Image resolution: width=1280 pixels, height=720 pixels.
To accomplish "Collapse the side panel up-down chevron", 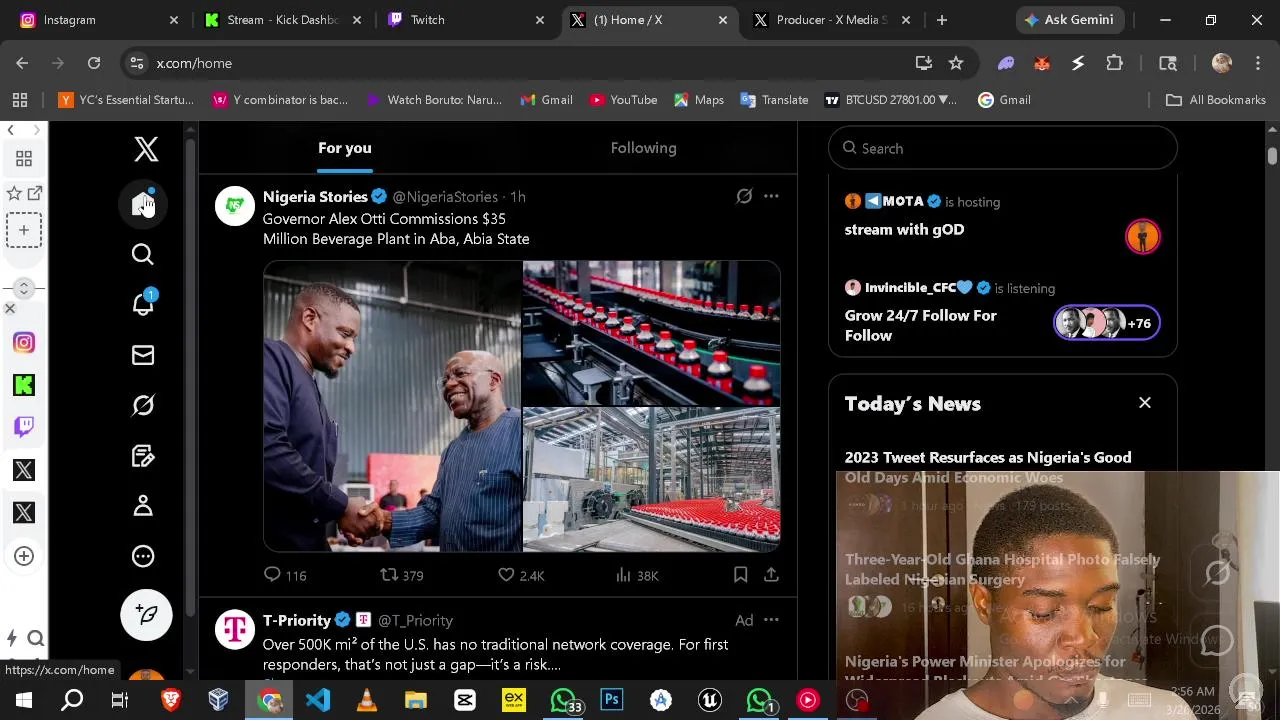I will (x=24, y=288).
